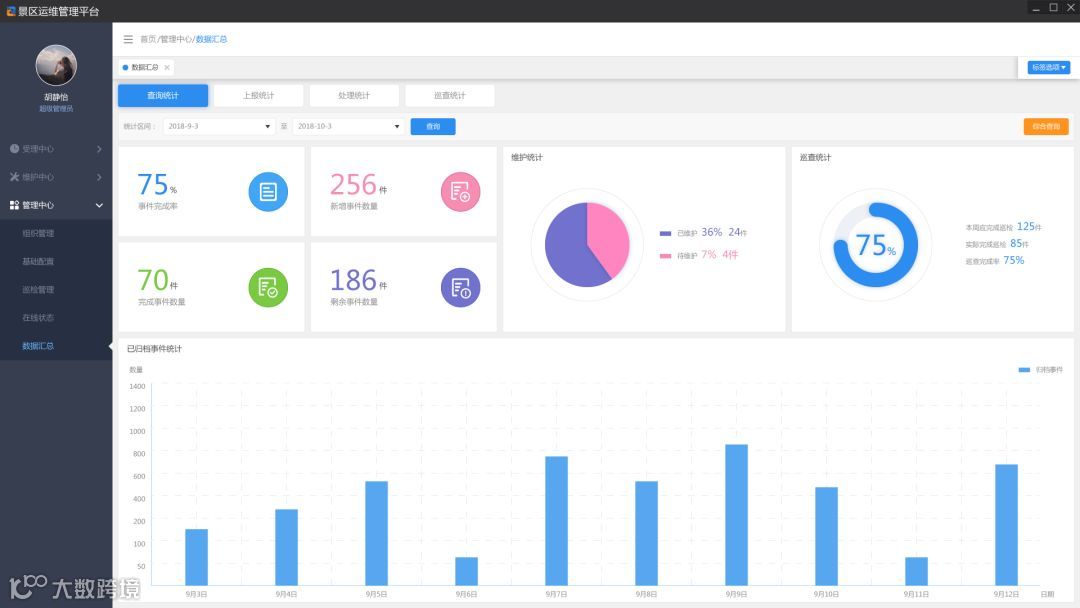Click the 数据汇总 breadcrumb link
The height and width of the screenshot is (608, 1080).
click(211, 39)
